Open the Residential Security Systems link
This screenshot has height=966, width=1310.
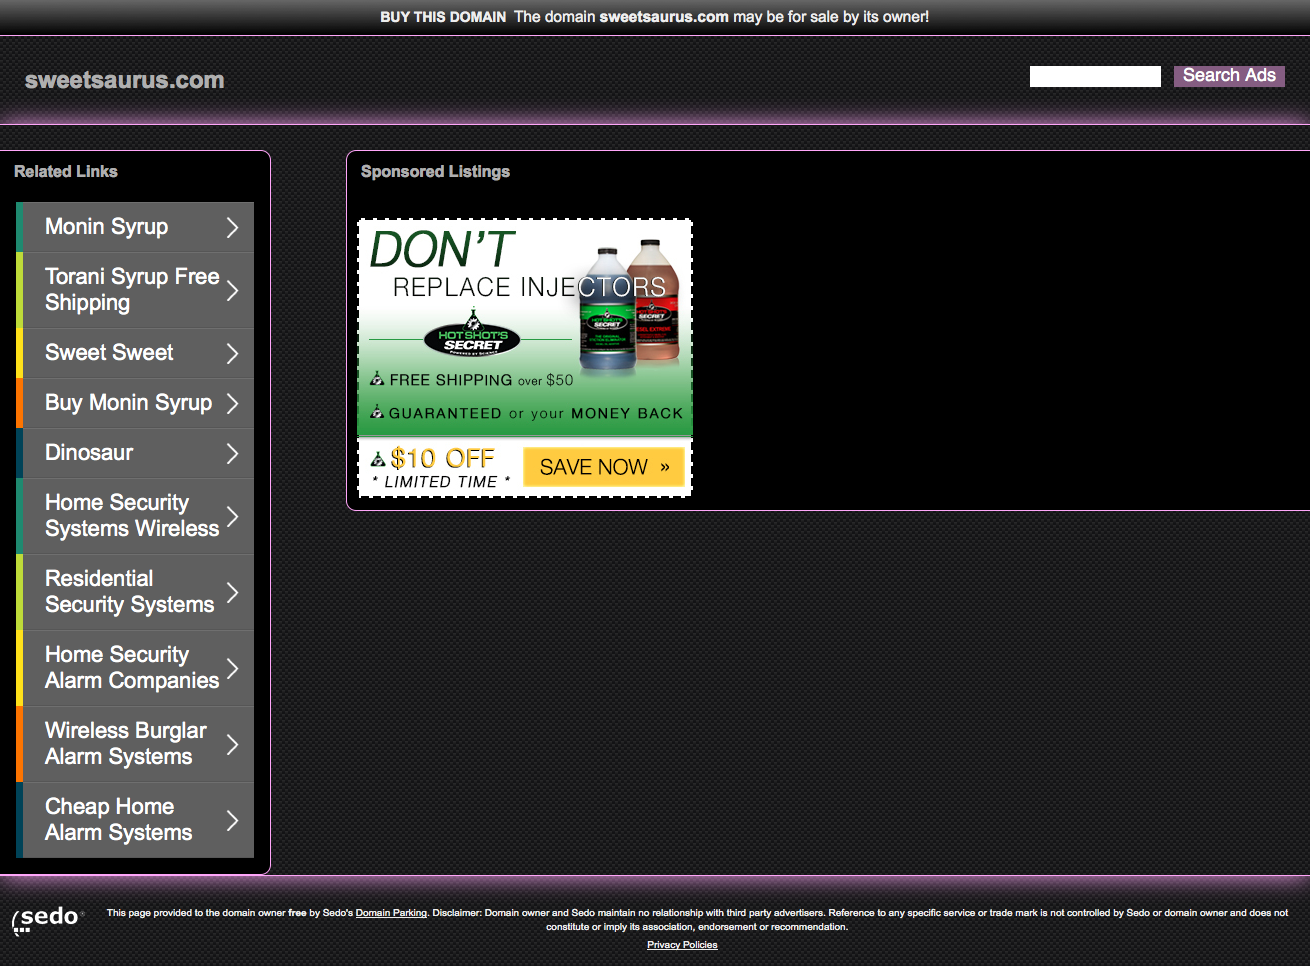129,592
